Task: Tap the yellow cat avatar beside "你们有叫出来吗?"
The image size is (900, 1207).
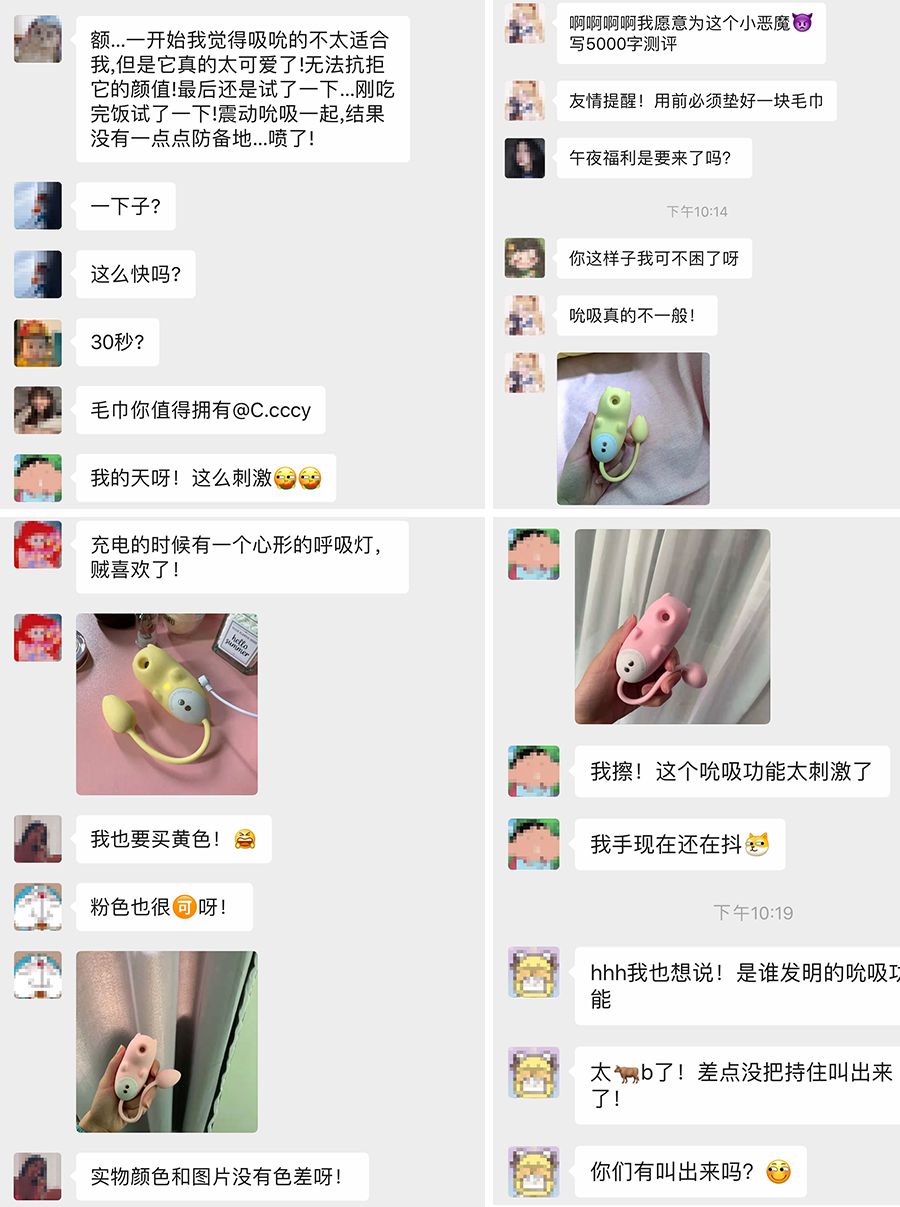Action: 533,1171
